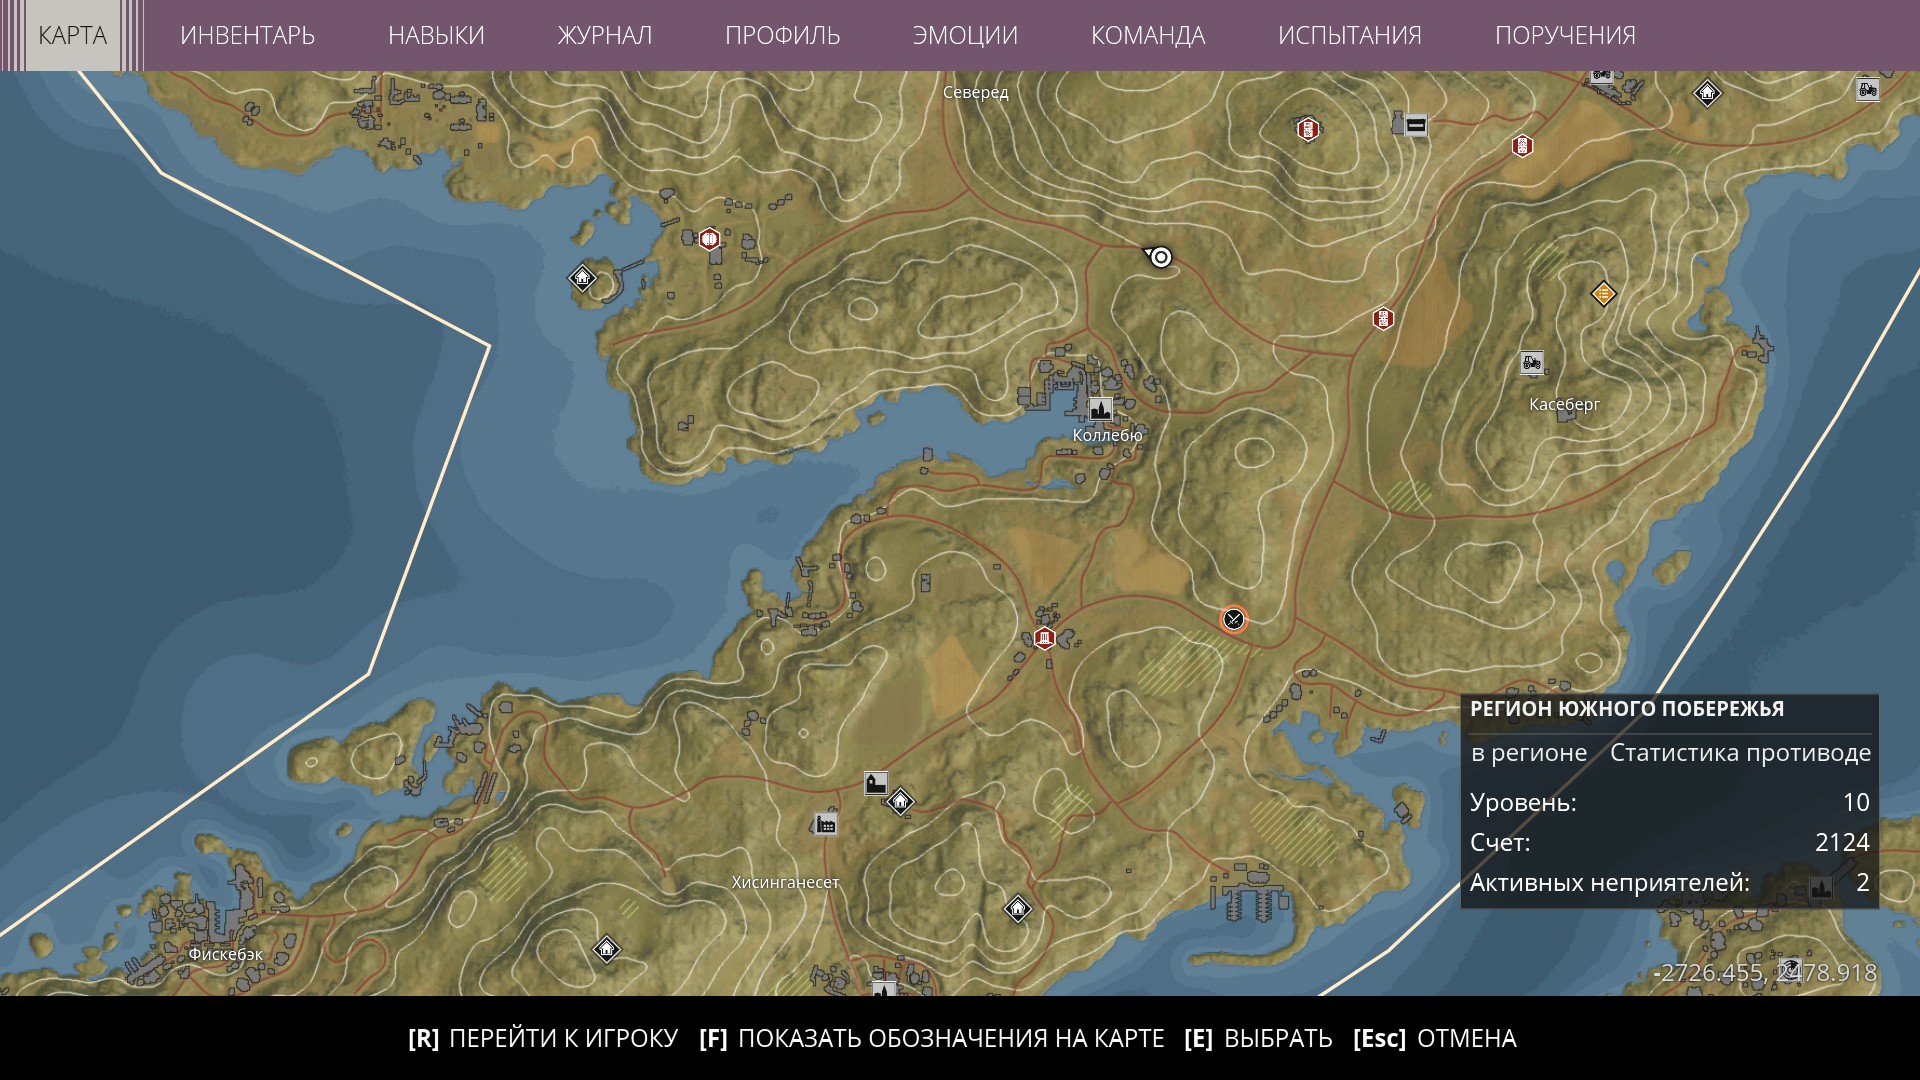
Task: Select the red hexagon left of bunker icon
Action: [x=1307, y=129]
